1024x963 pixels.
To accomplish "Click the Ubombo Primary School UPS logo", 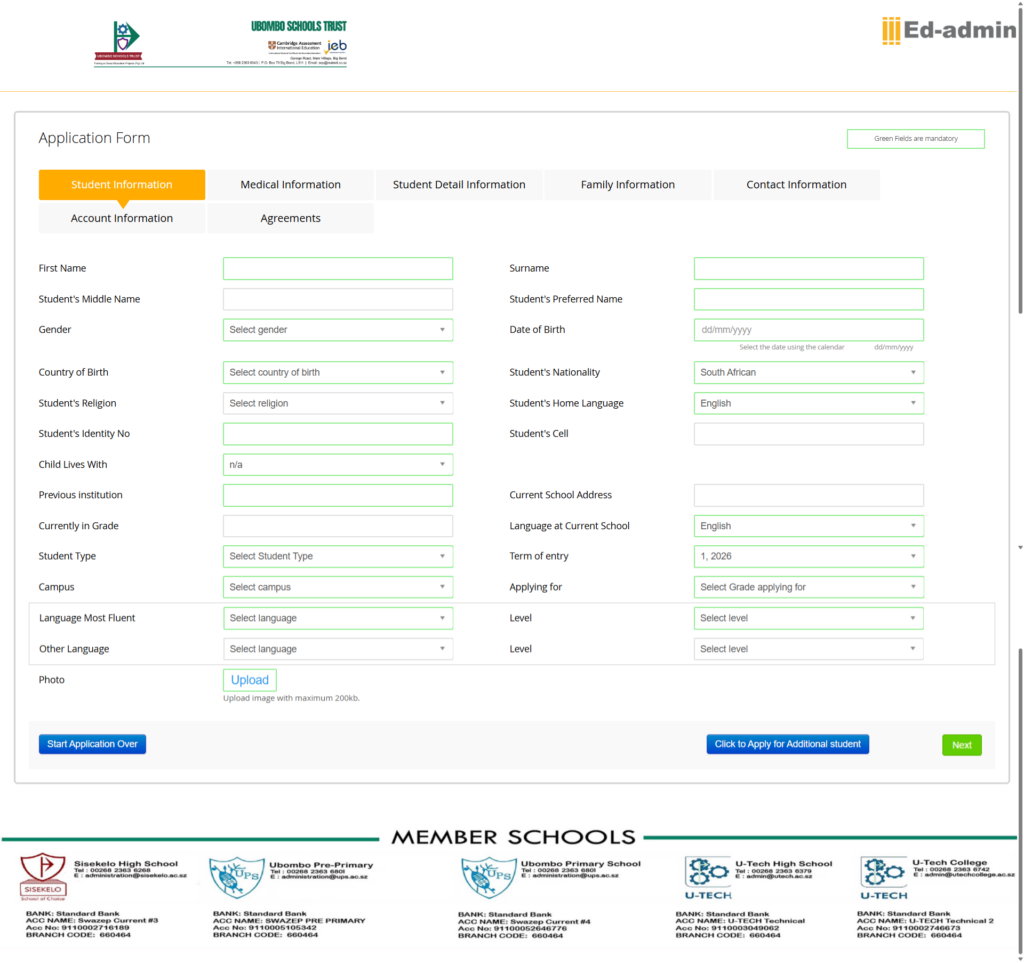I will click(488, 877).
